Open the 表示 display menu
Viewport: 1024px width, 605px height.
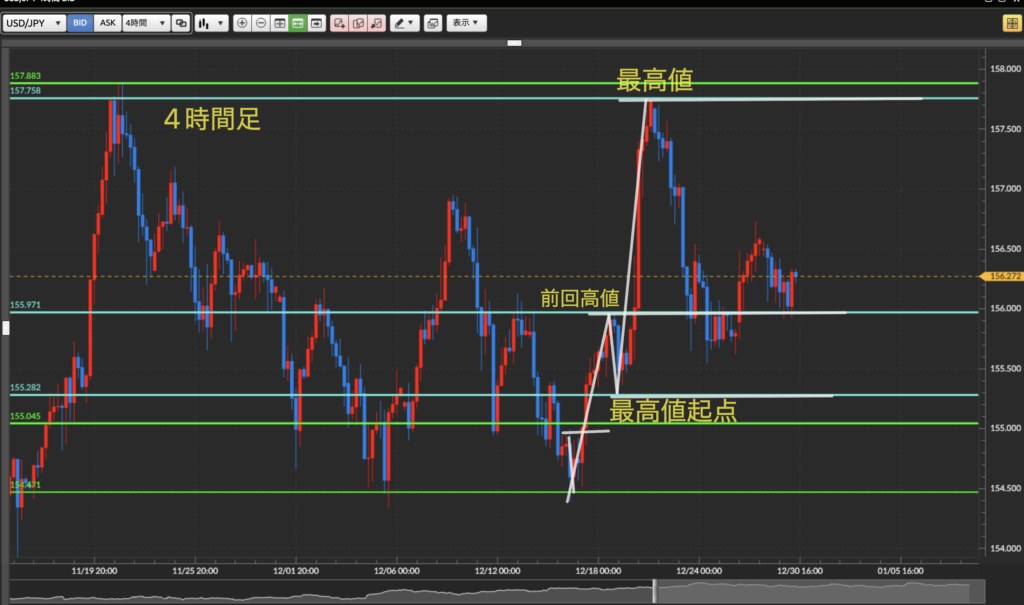(466, 23)
